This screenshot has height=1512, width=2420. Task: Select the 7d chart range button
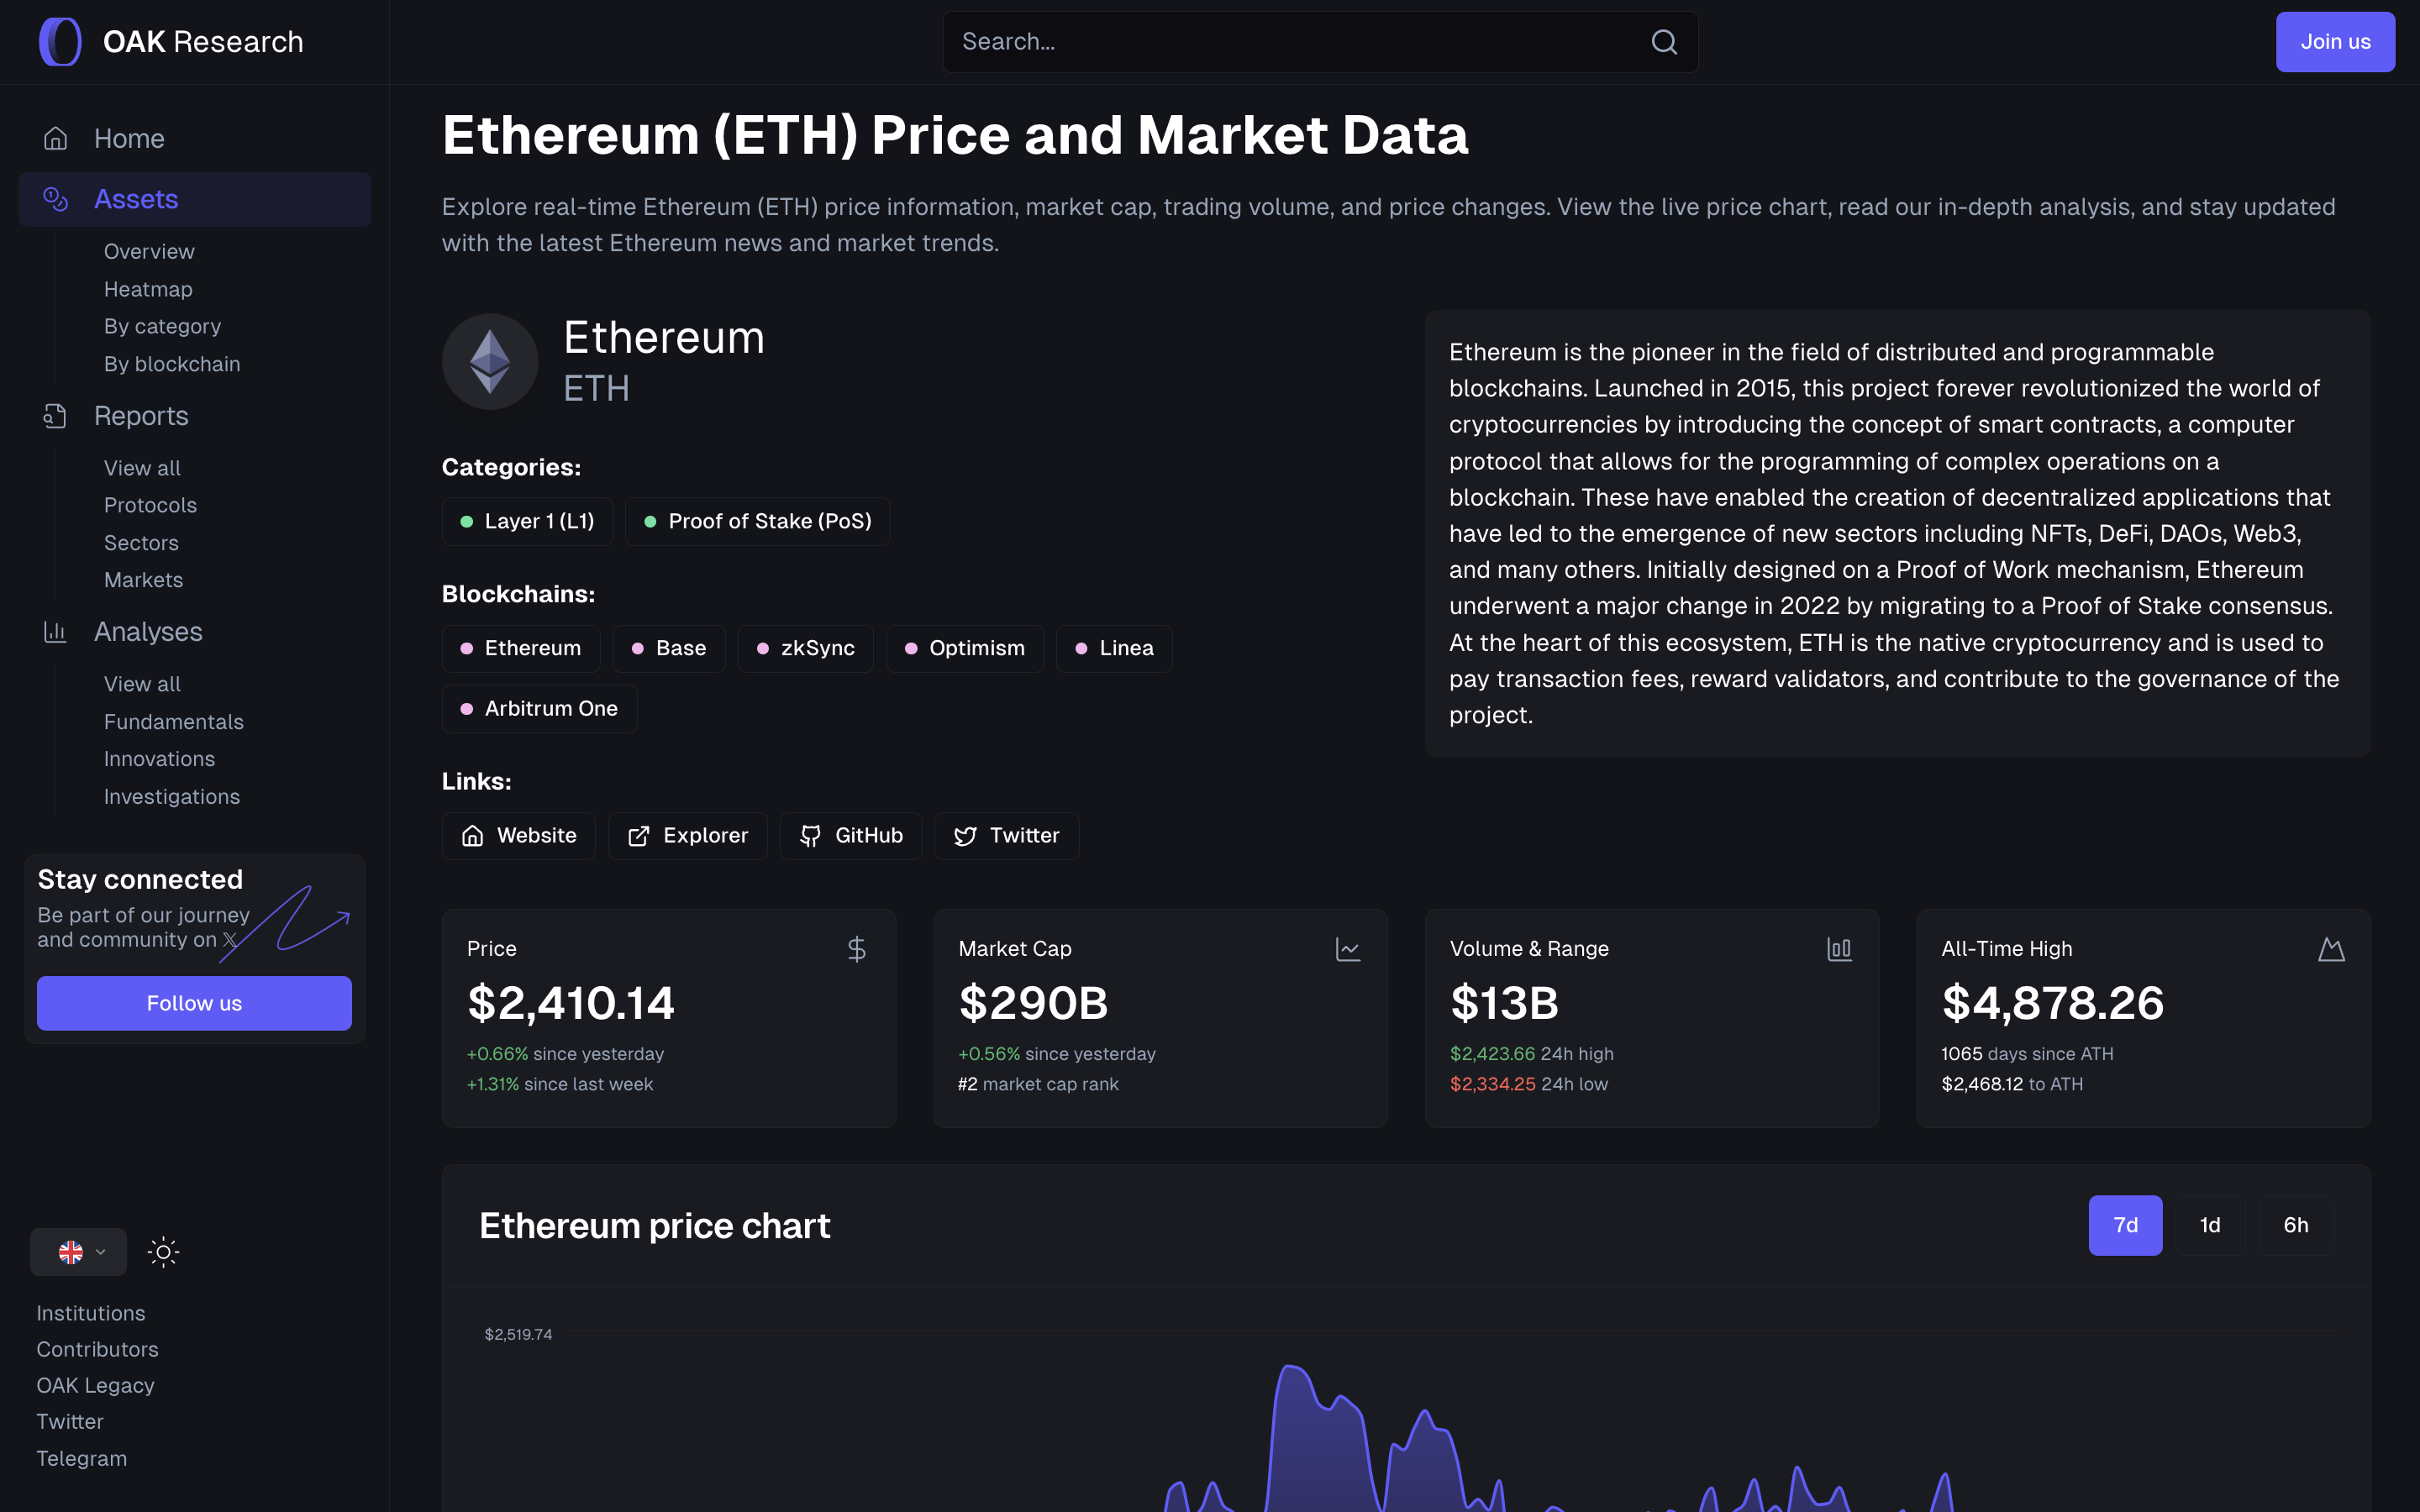2125,1225
